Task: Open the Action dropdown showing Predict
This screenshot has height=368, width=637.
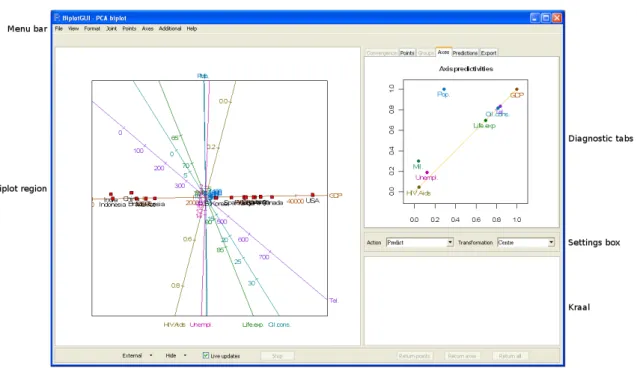Action: tap(420, 242)
